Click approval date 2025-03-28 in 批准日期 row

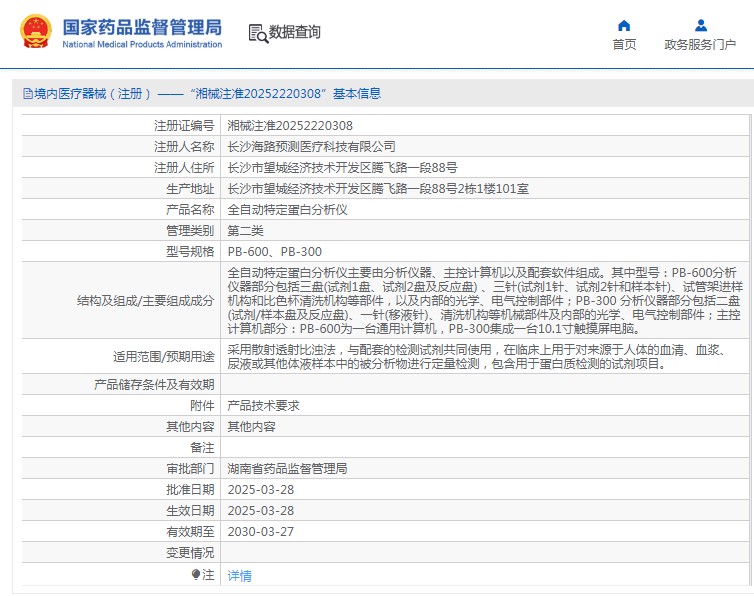pyautogui.click(x=261, y=490)
